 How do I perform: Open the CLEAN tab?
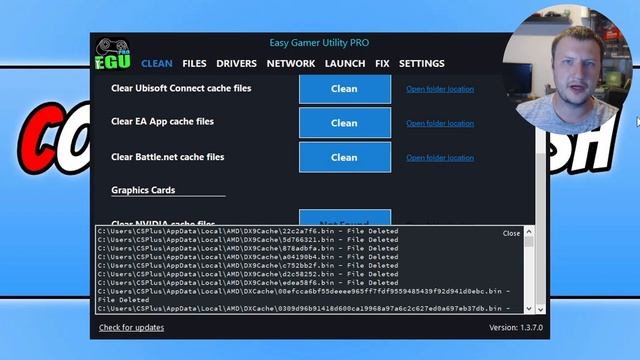[x=157, y=64]
